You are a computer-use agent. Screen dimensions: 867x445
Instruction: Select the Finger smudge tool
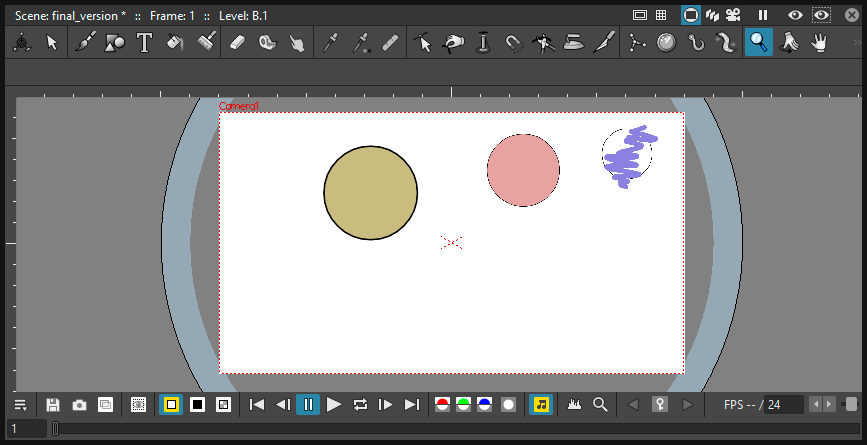click(x=297, y=43)
